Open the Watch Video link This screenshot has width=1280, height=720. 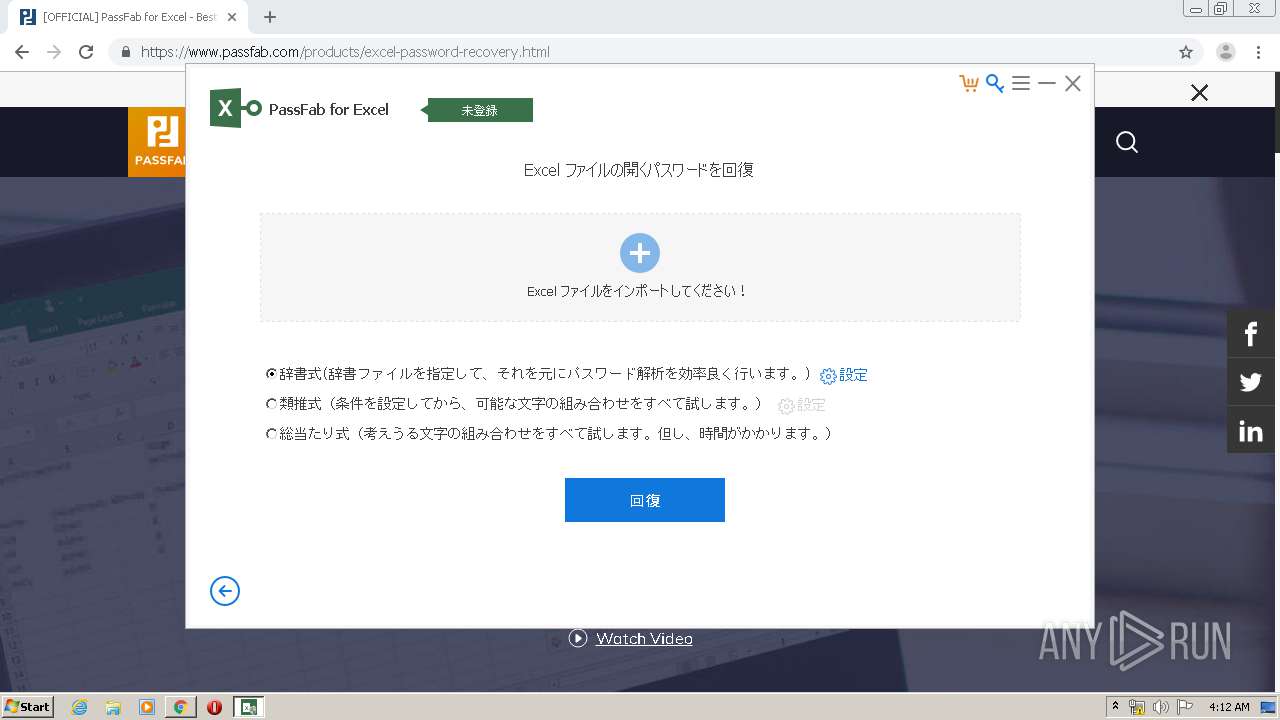pos(644,638)
